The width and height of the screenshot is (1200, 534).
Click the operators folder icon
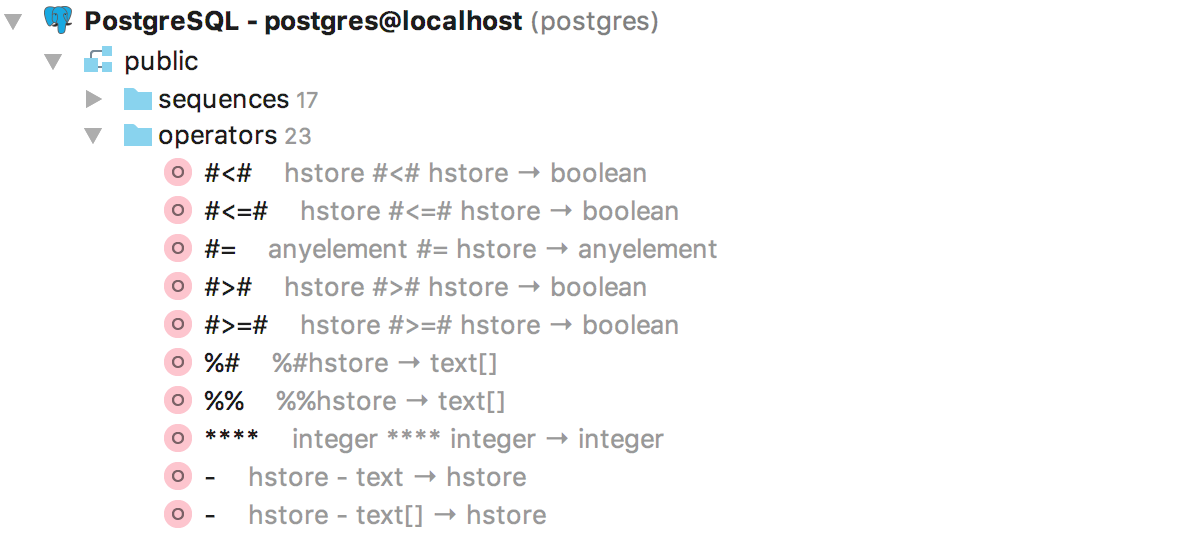137,135
